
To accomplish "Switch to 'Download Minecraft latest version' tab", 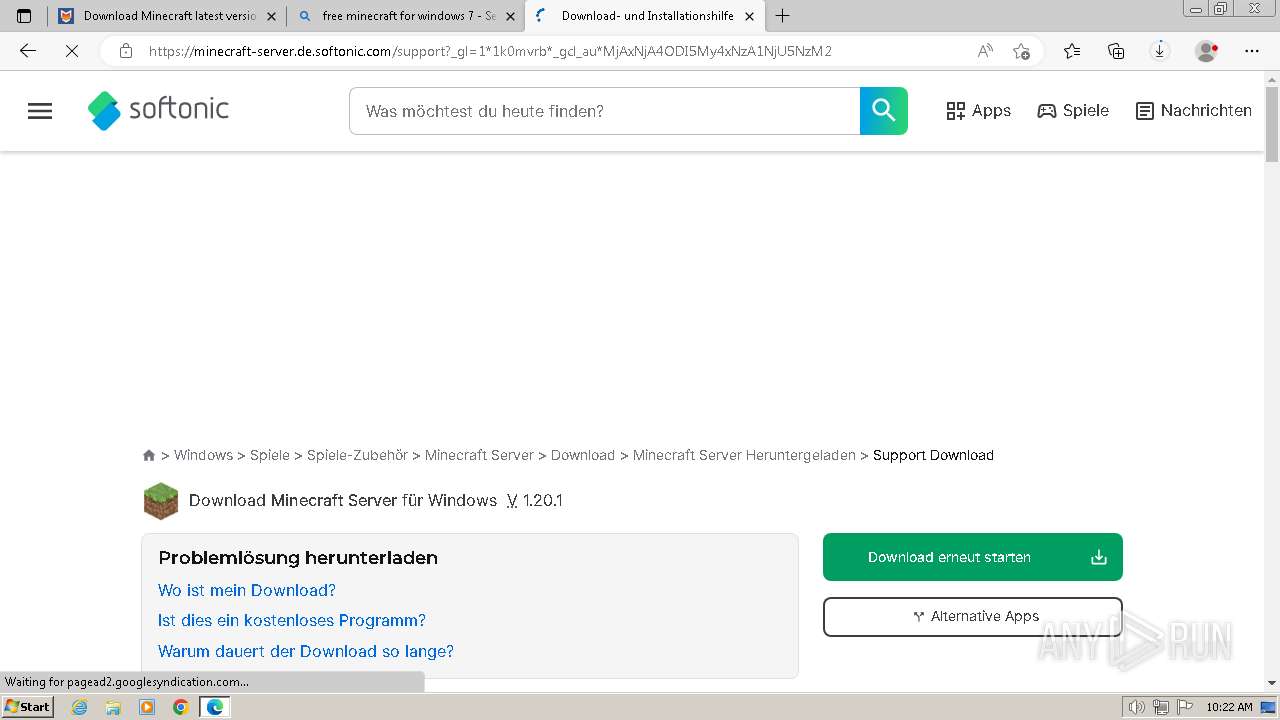I will pyautogui.click(x=167, y=16).
